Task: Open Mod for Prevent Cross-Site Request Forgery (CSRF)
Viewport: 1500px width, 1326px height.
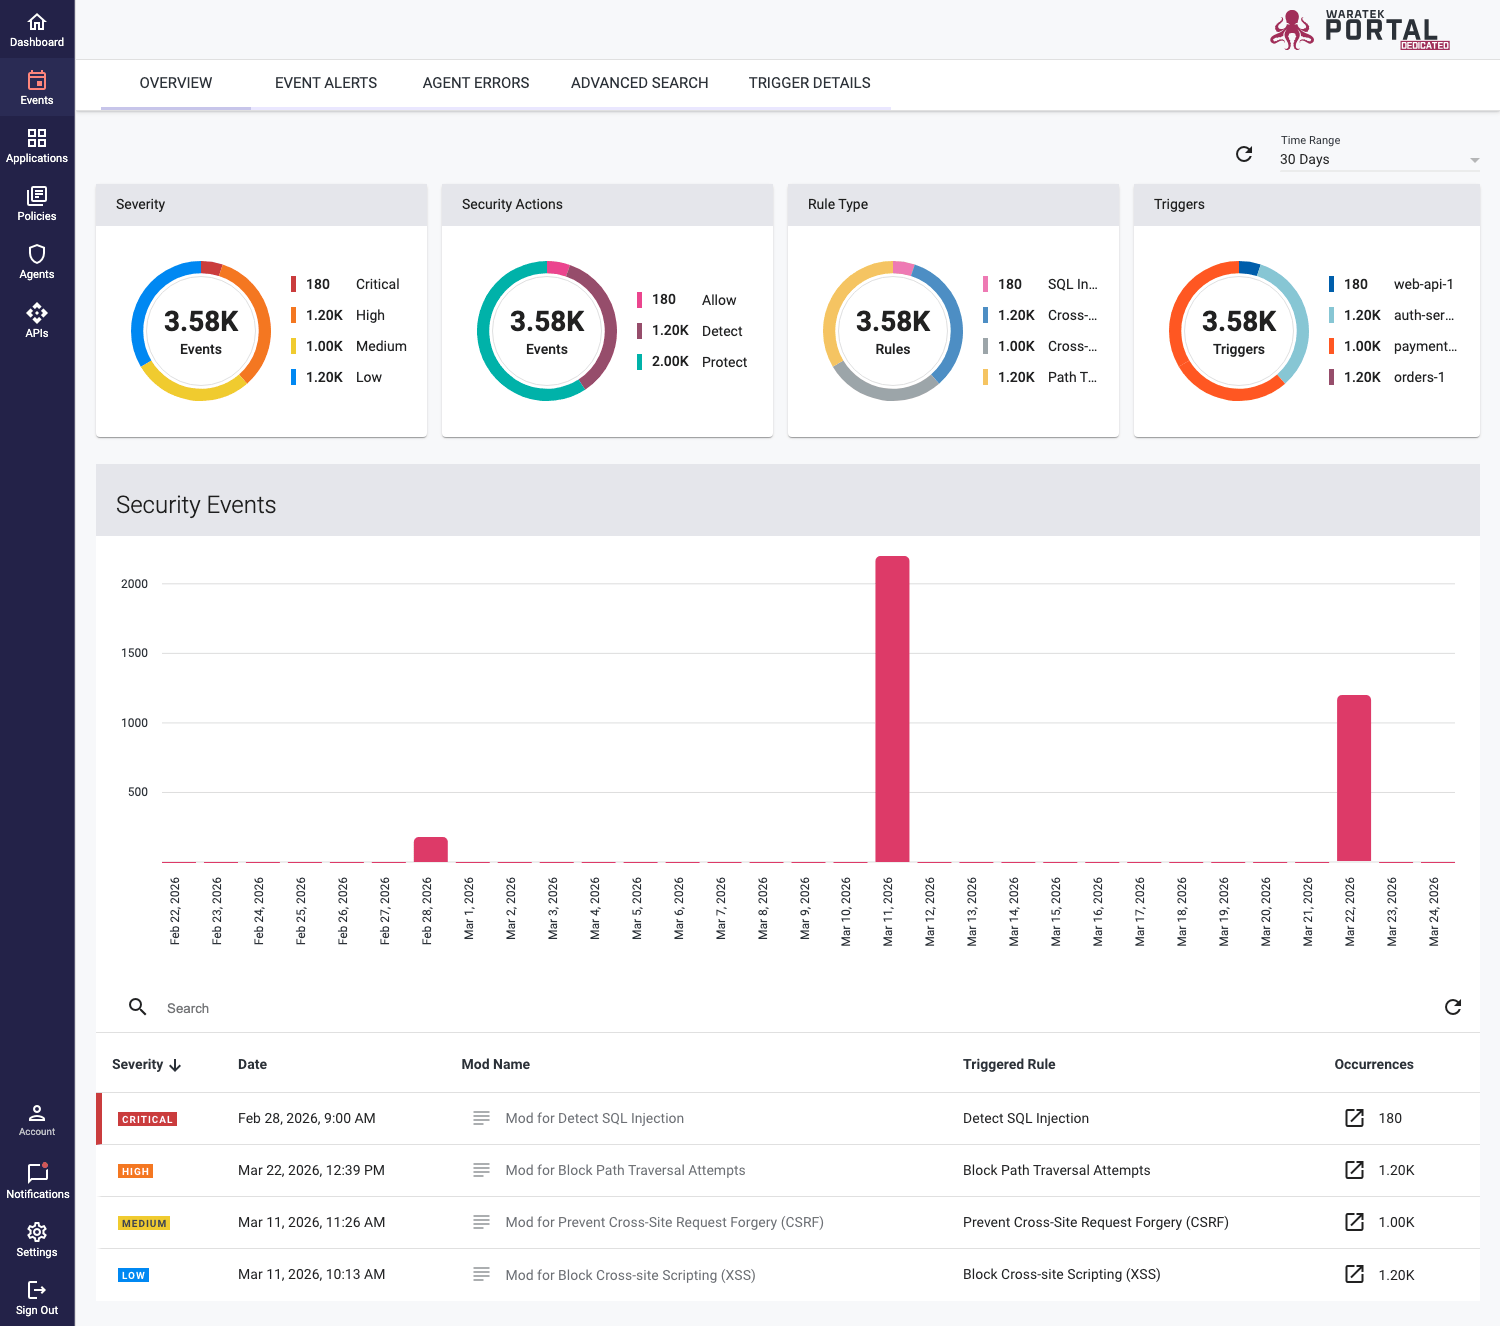Action: pyautogui.click(x=664, y=1222)
